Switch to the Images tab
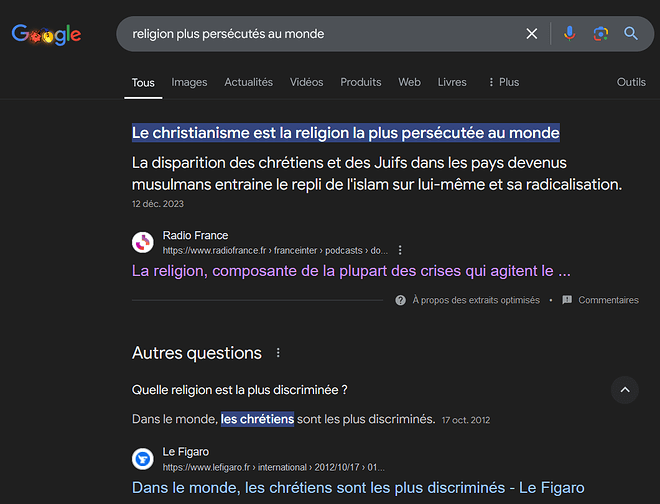The width and height of the screenshot is (660, 504). tap(189, 82)
